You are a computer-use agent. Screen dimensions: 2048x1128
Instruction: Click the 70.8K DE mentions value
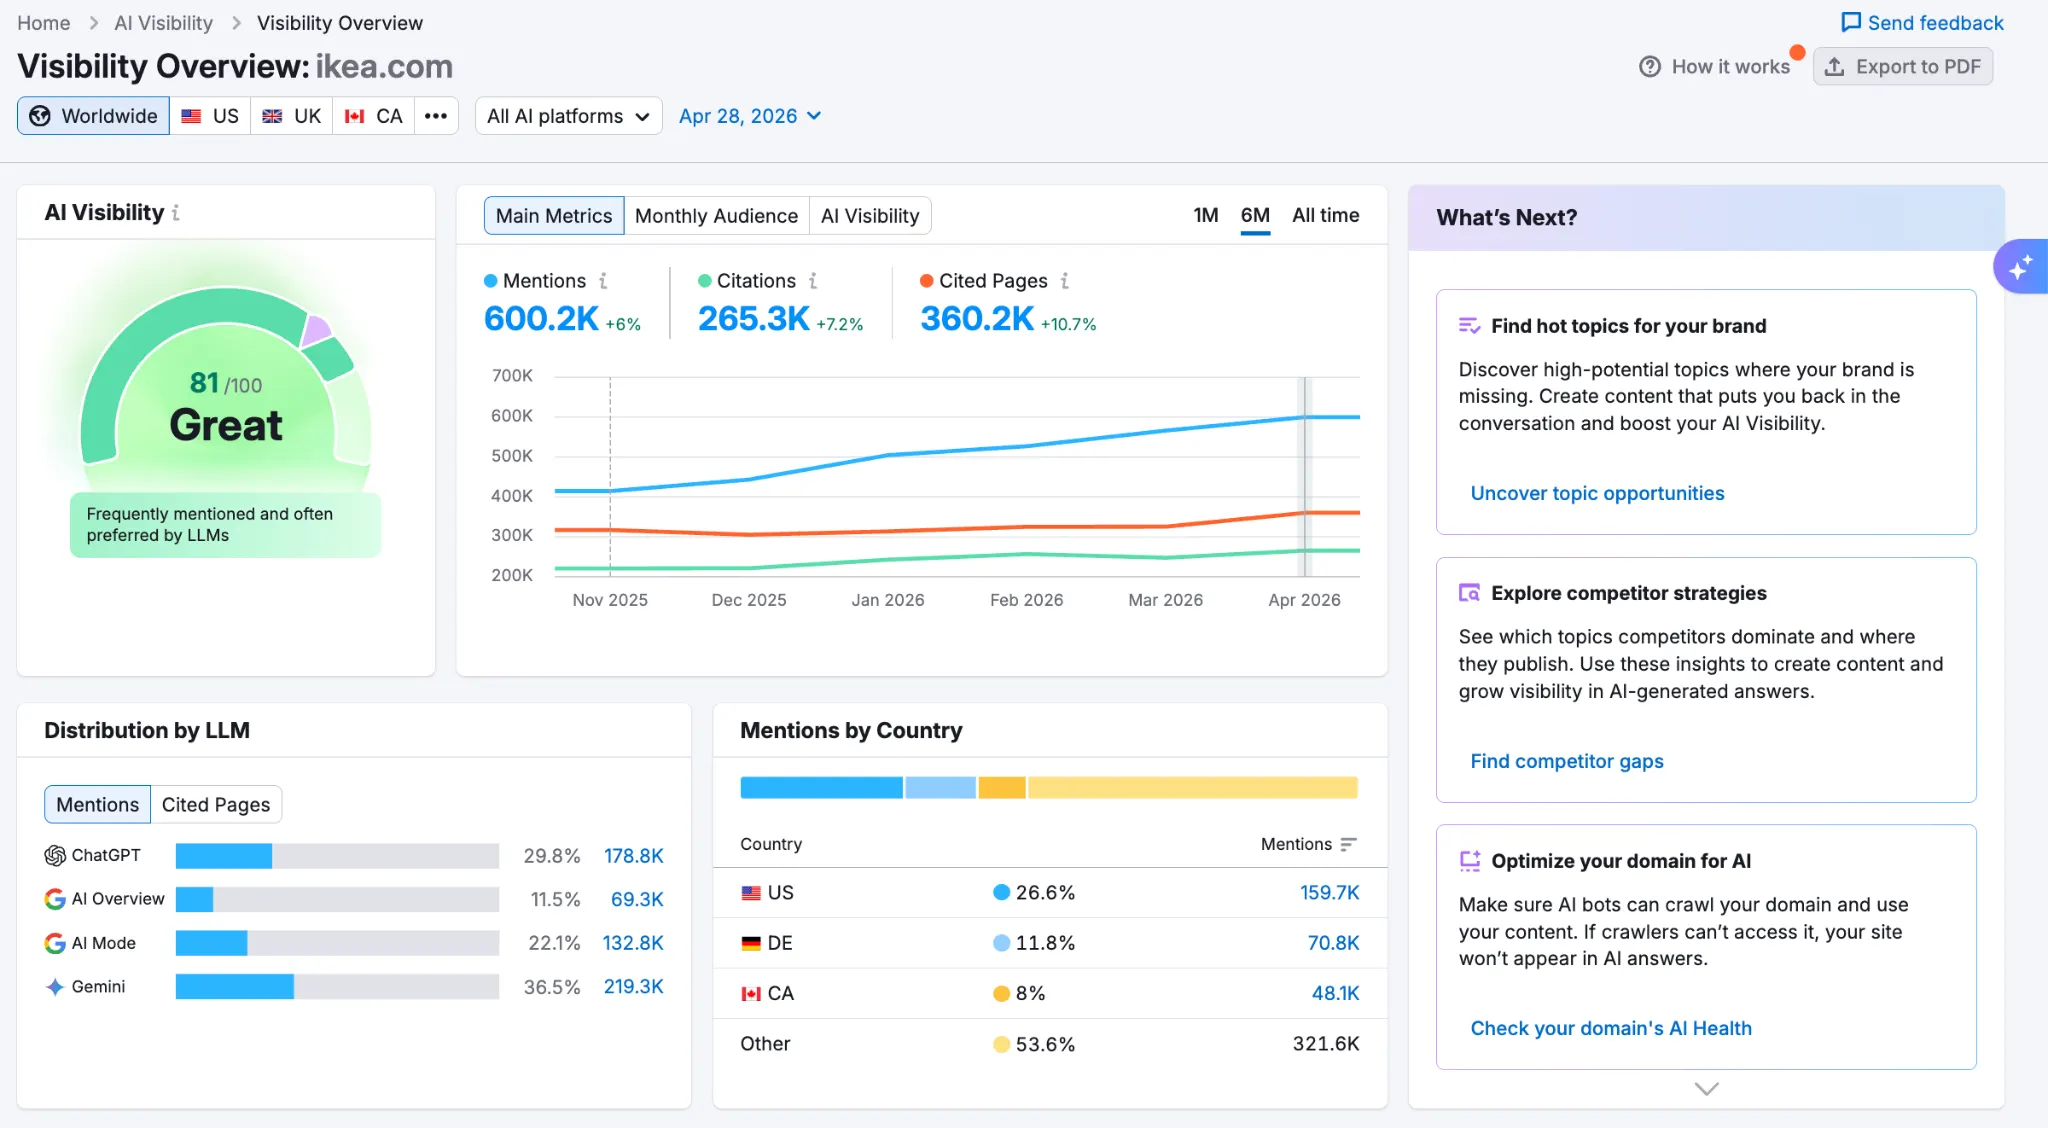point(1333,943)
